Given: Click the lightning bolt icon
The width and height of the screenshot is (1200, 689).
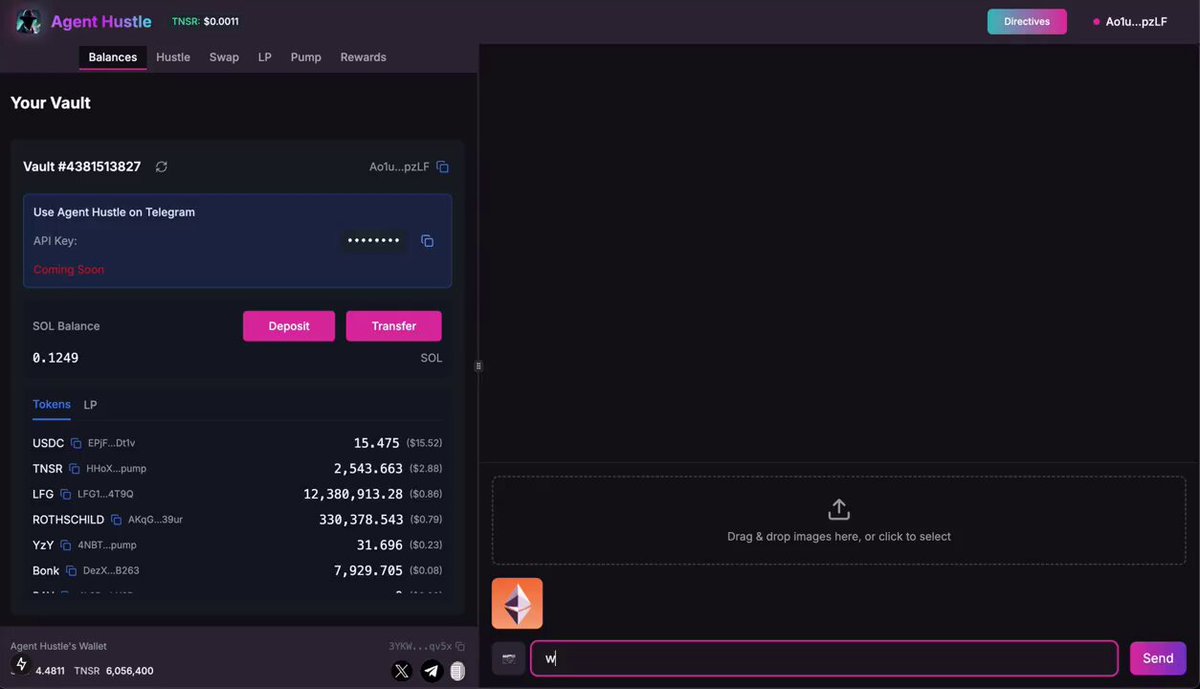Looking at the screenshot, I should (x=21, y=664).
